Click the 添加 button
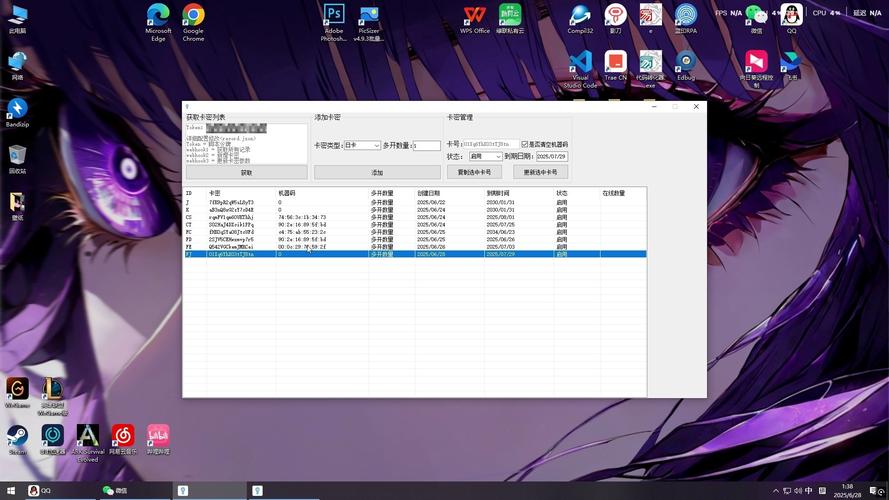This screenshot has width=889, height=500. click(x=377, y=172)
